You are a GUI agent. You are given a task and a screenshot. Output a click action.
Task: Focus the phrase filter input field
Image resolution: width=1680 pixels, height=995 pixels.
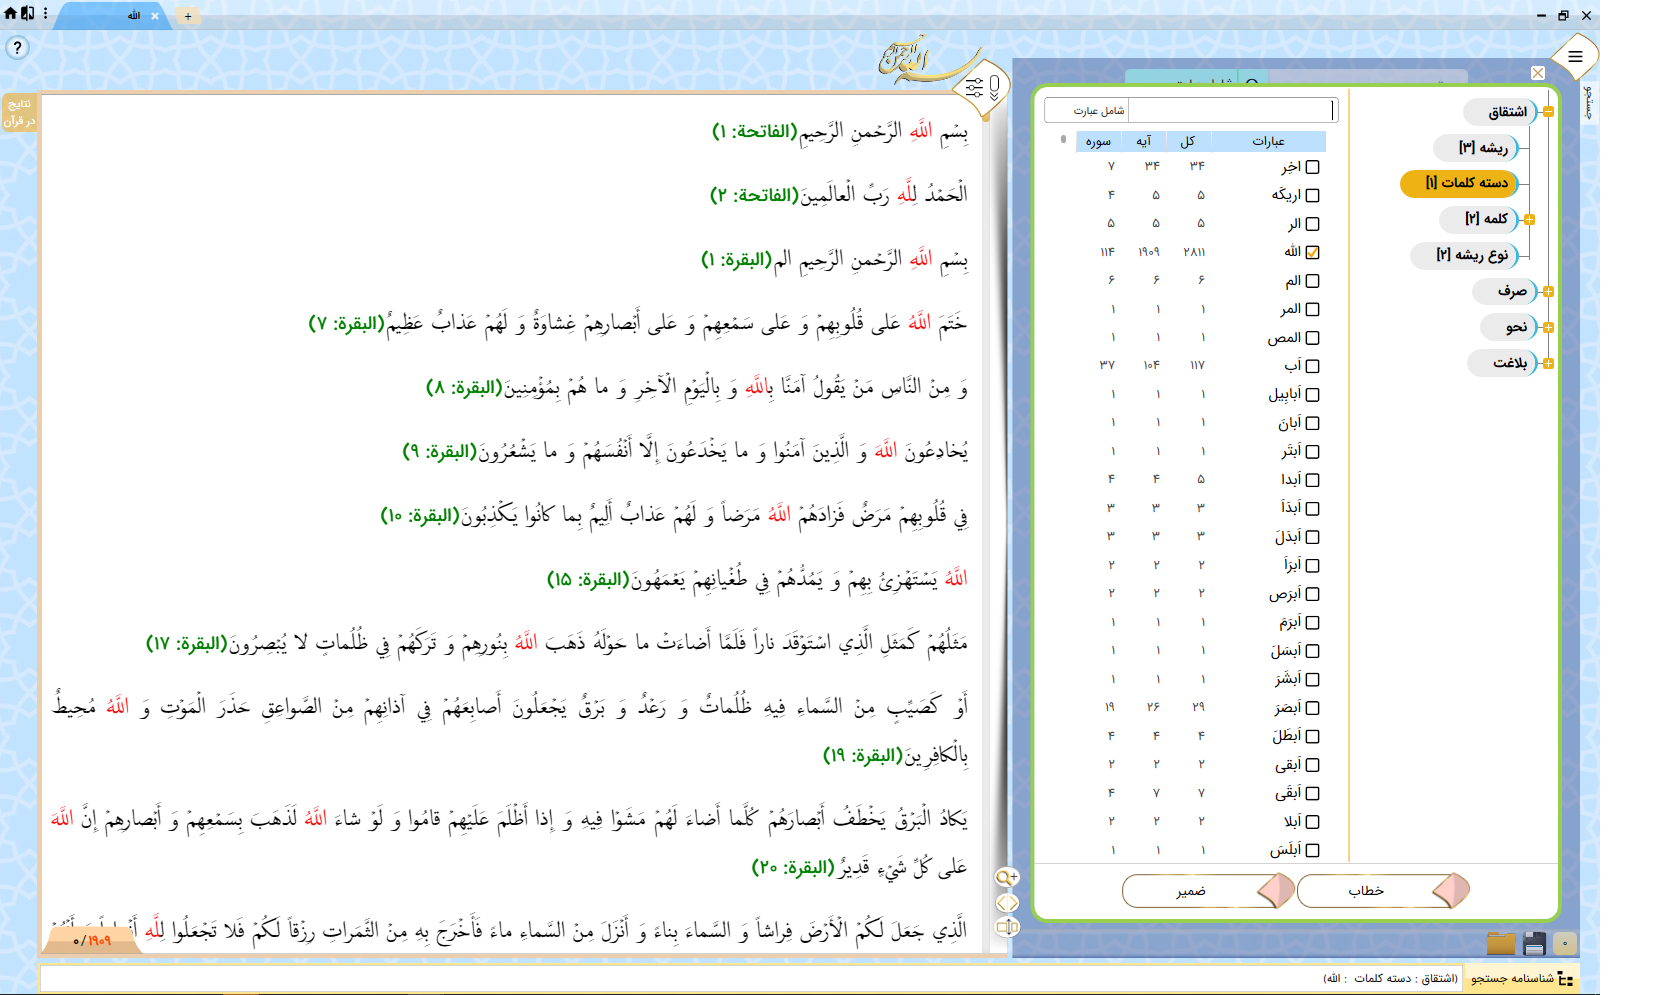click(1231, 110)
